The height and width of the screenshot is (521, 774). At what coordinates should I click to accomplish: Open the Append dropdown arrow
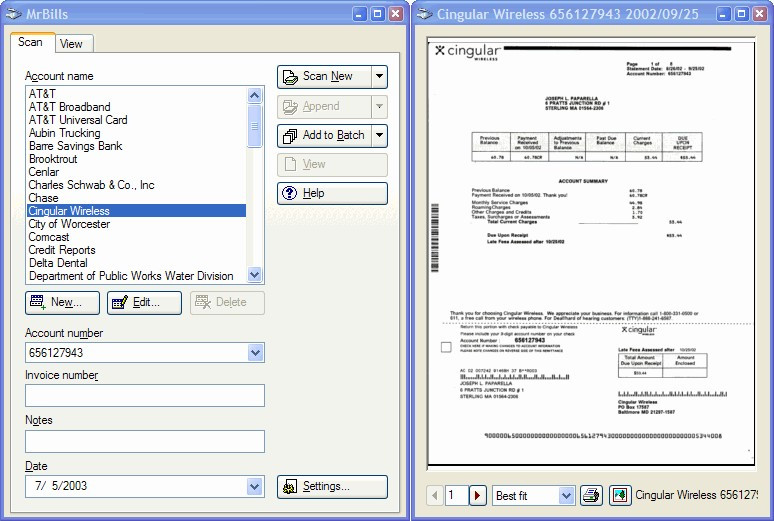(379, 107)
